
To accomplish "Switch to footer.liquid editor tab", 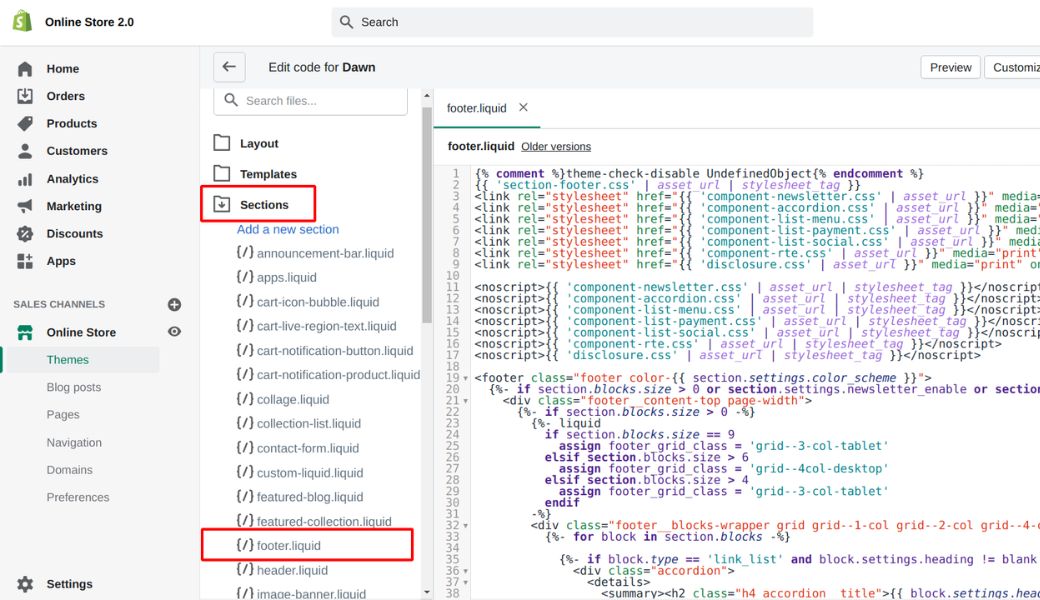I will click(x=476, y=108).
